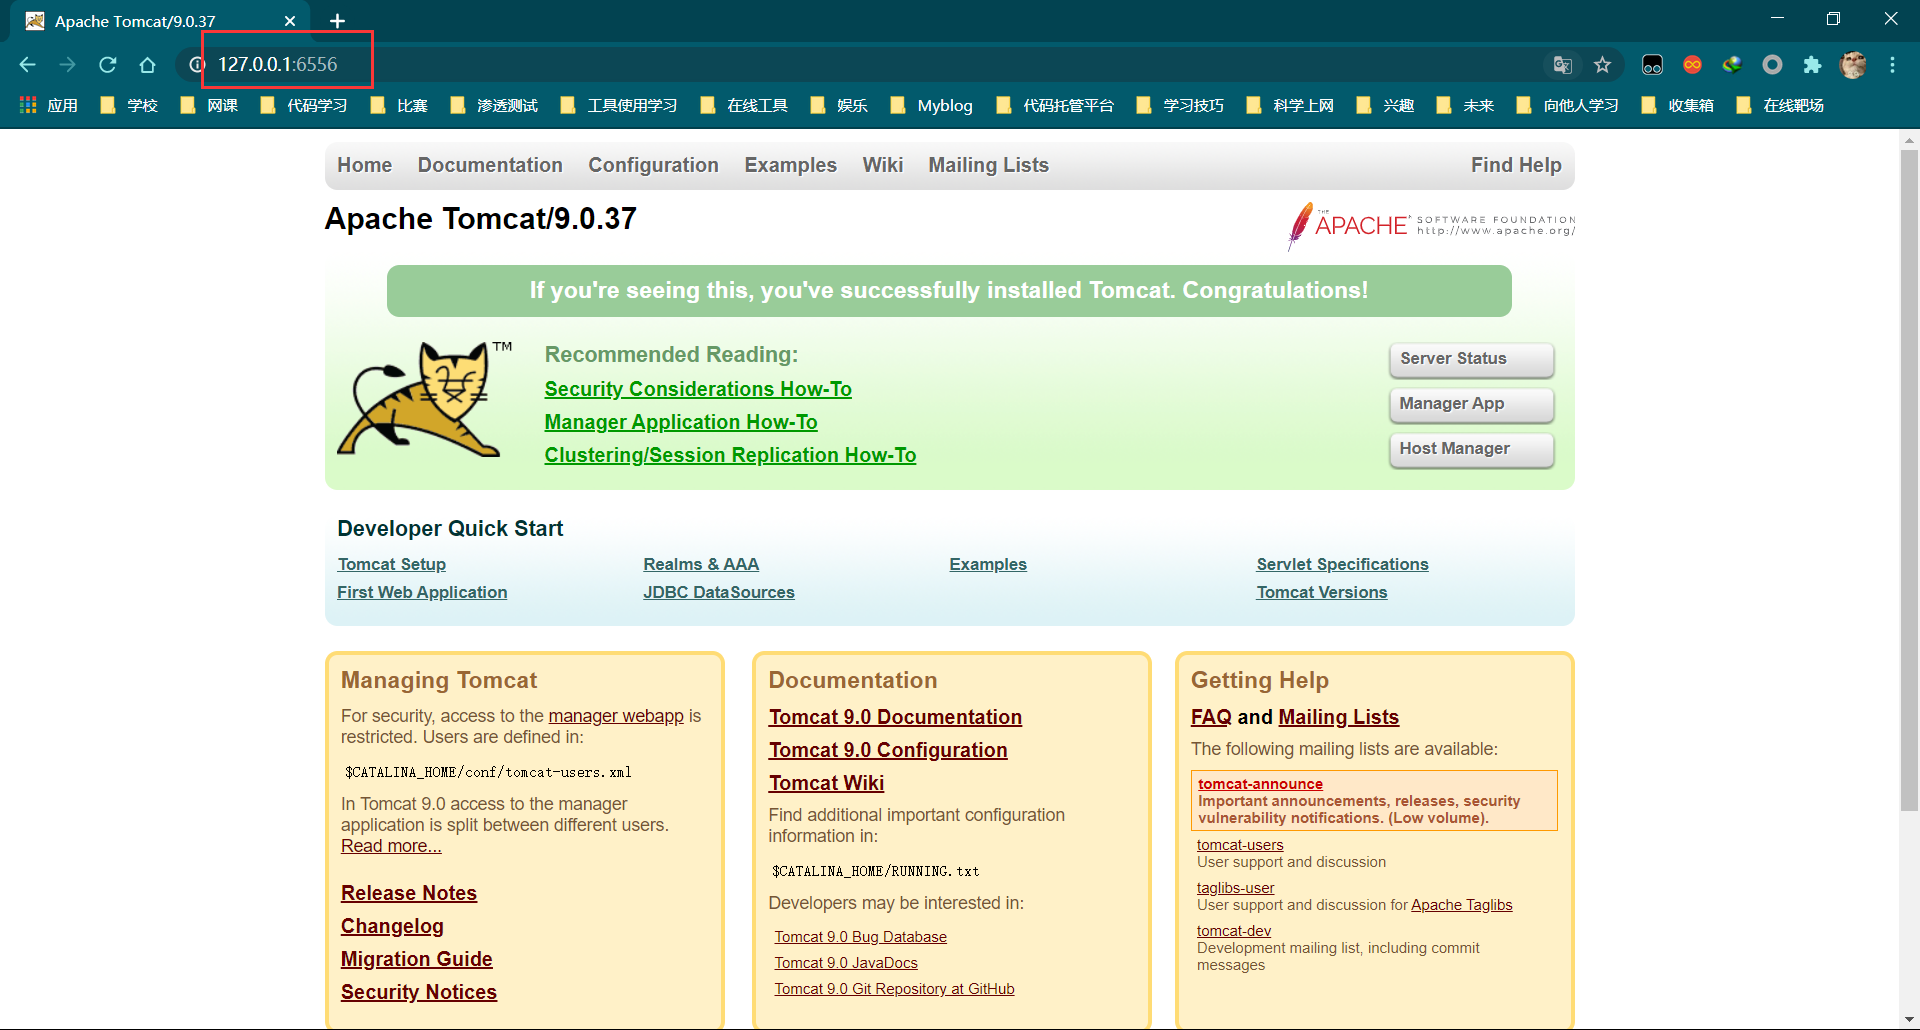Open Examples in Tomcat nav bar

(790, 165)
